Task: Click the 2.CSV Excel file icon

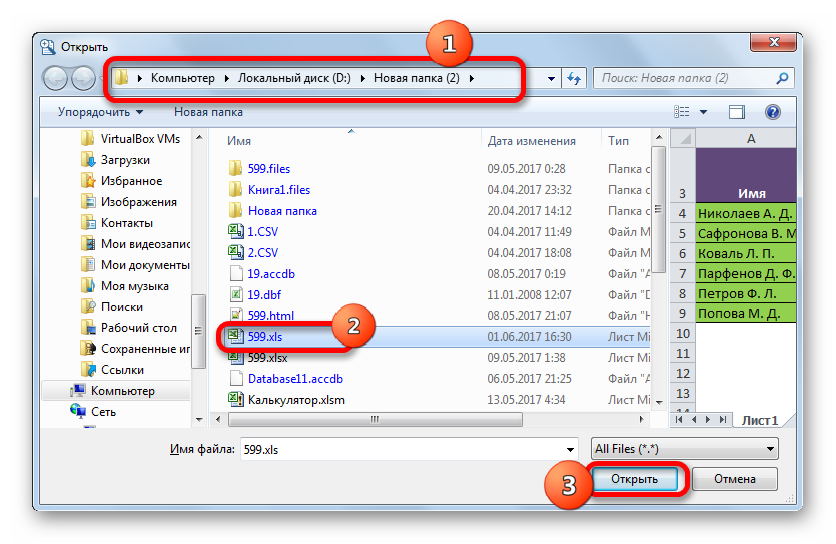Action: click(236, 252)
